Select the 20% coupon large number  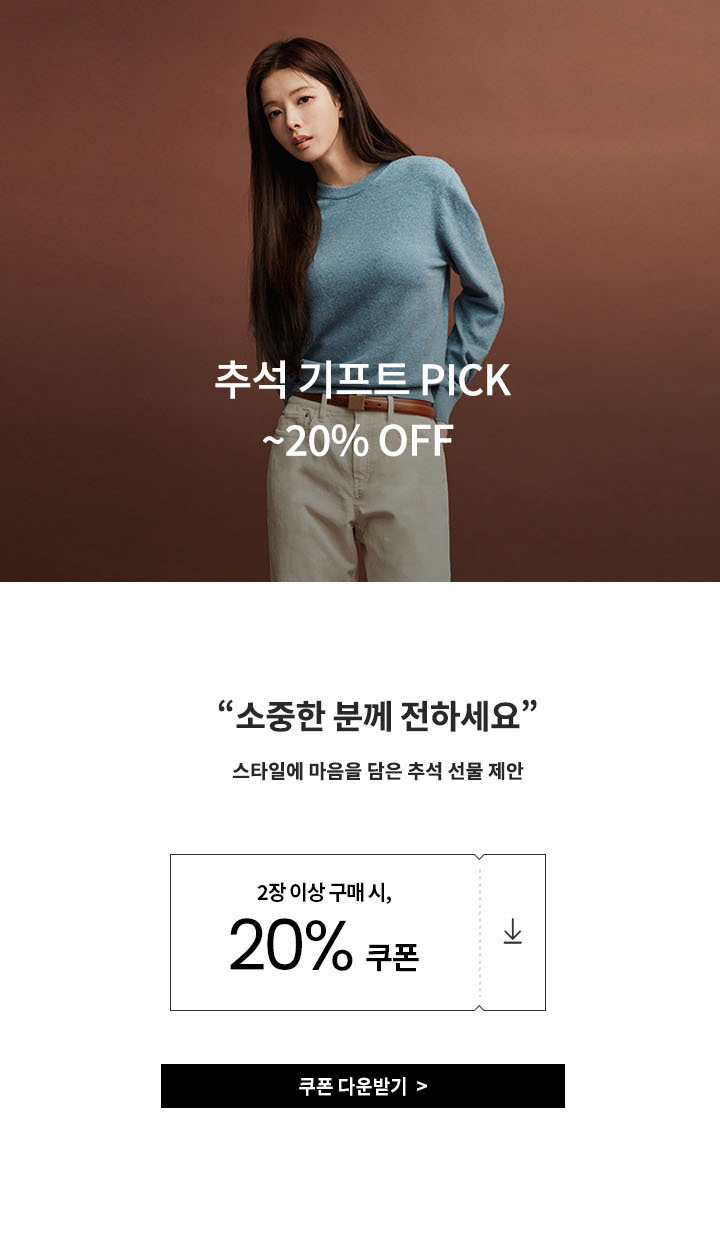tap(290, 945)
